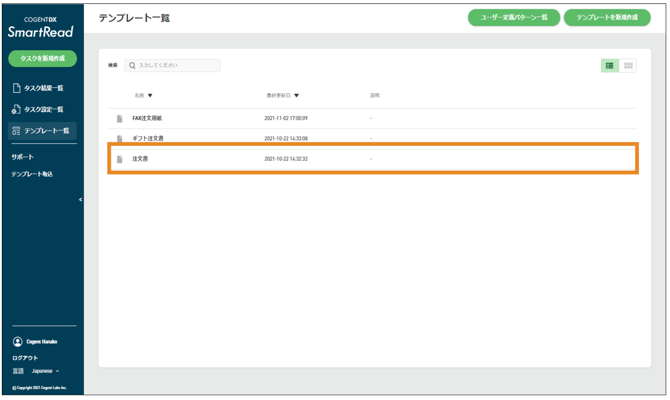The width and height of the screenshot is (670, 400).
Task: Click the テンプレートを新規作成 button
Action: [607, 18]
